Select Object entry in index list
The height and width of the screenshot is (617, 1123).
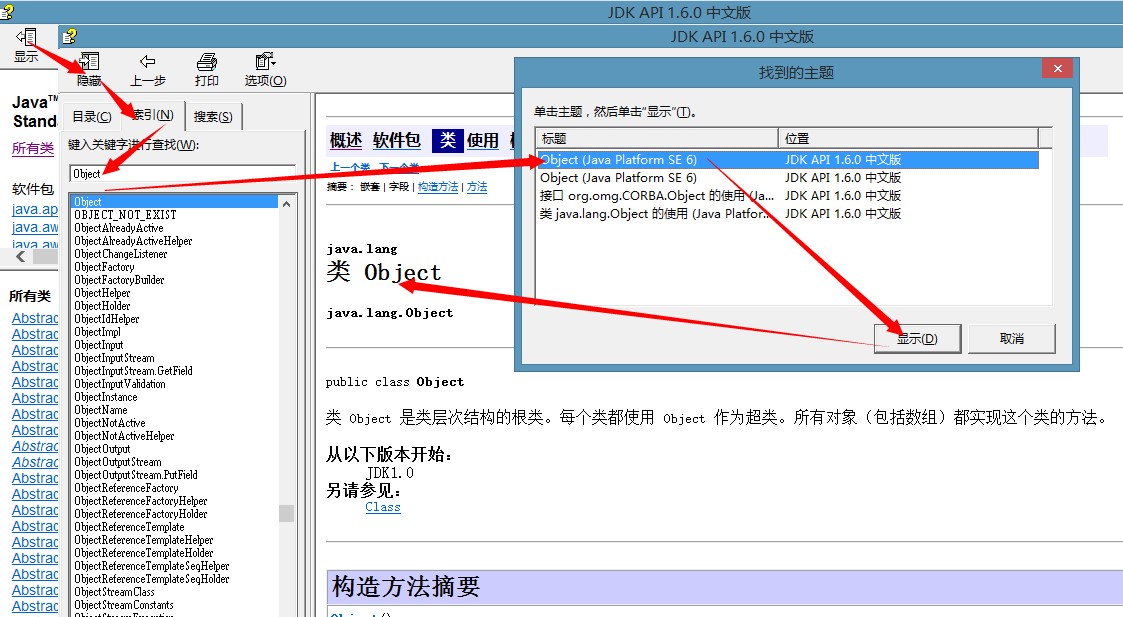point(175,202)
